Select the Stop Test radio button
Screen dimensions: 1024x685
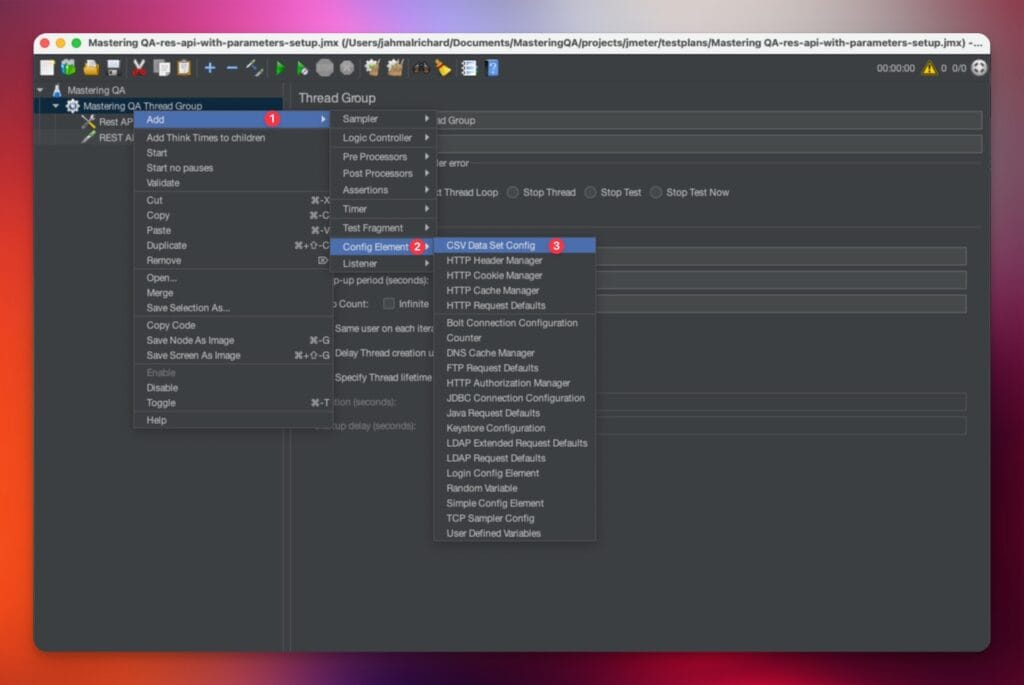tap(590, 192)
